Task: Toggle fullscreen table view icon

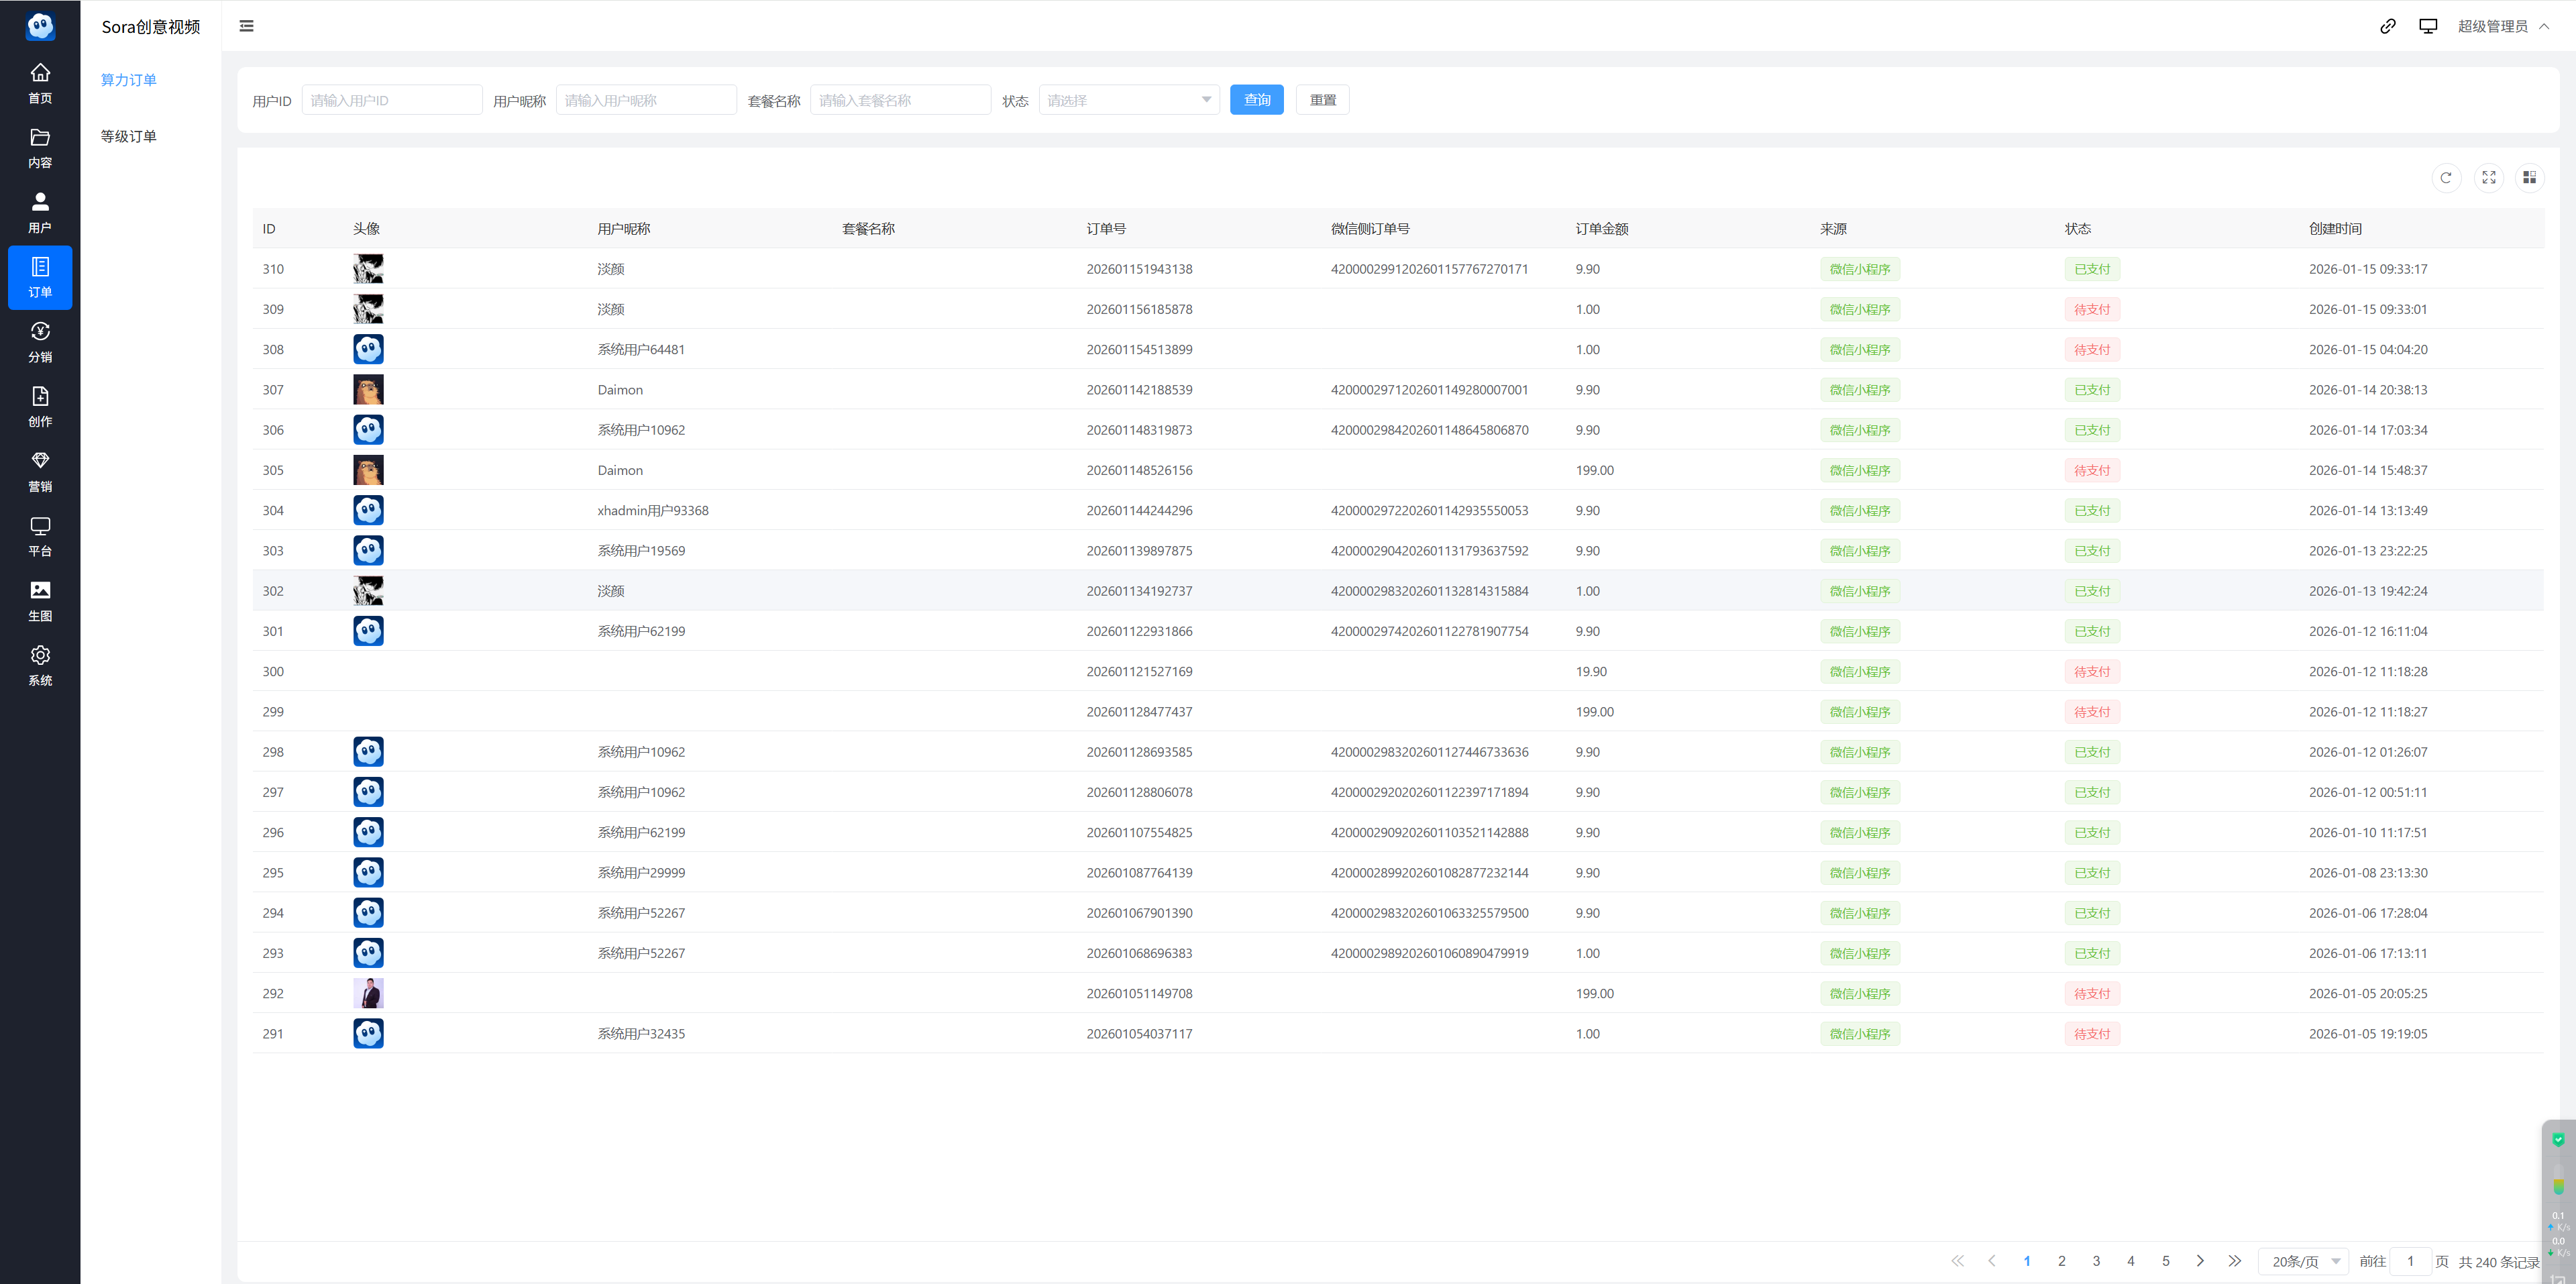Action: coord(2489,178)
